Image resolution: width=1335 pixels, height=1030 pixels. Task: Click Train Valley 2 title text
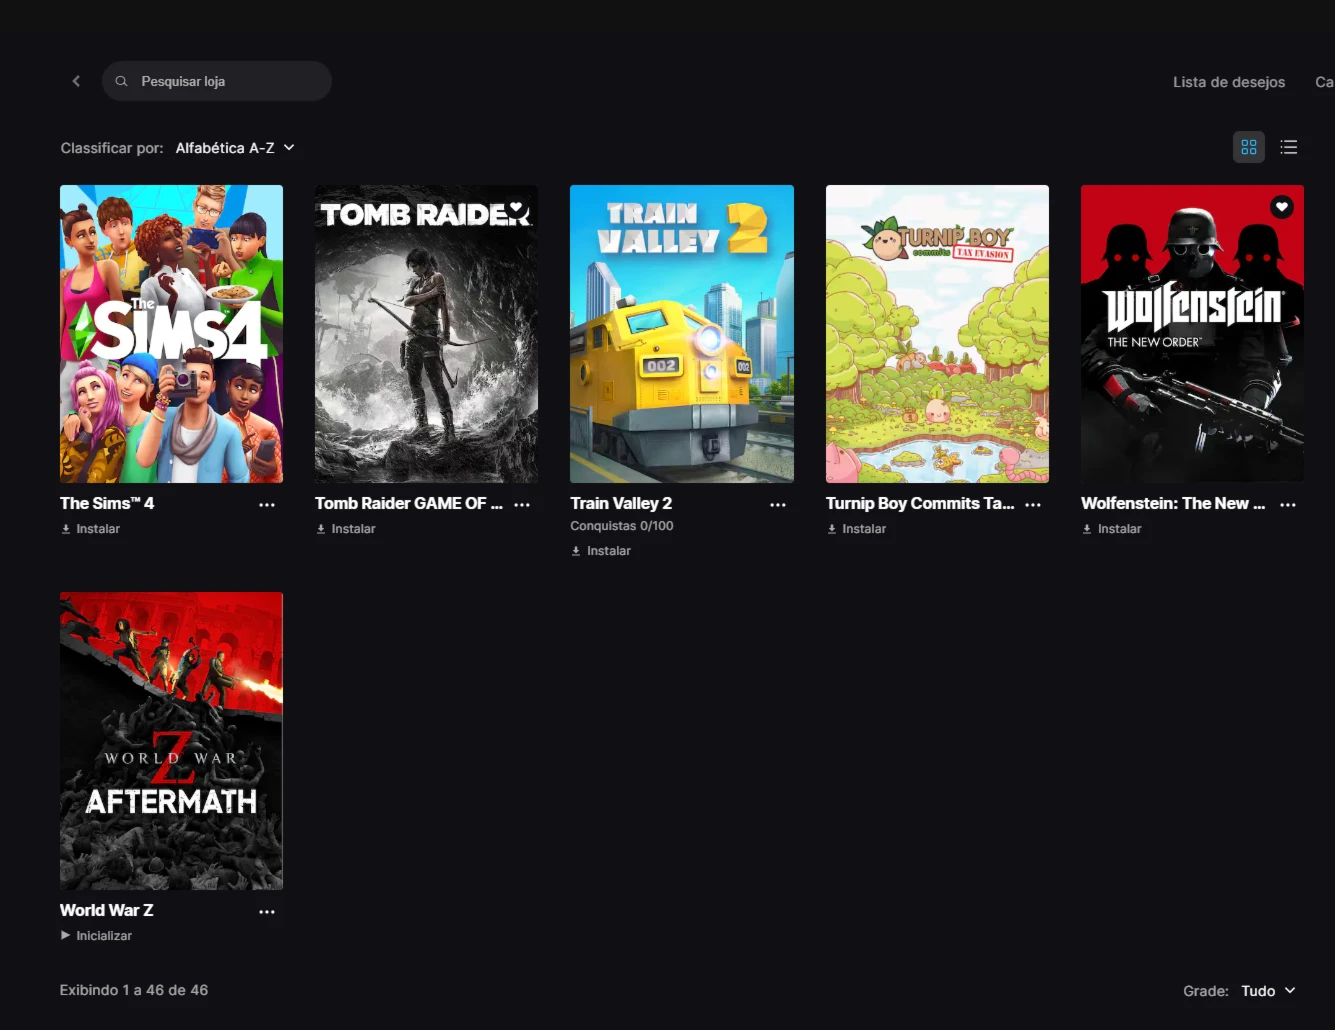(621, 504)
